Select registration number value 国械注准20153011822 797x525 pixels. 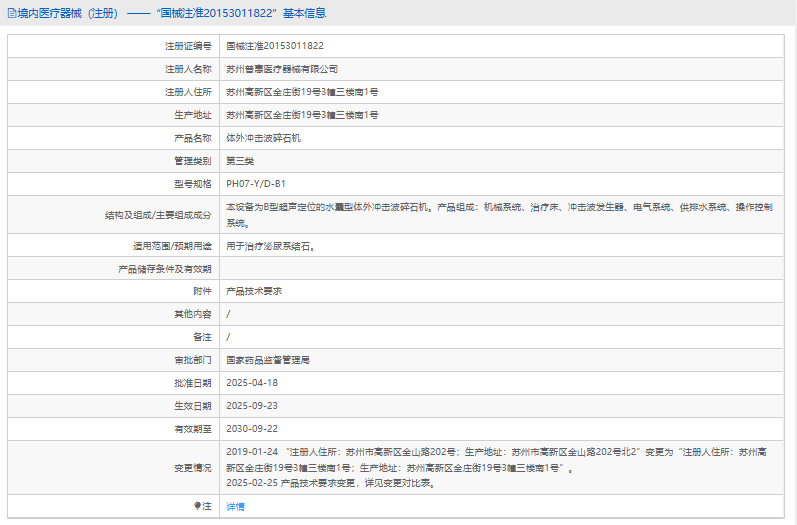click(x=275, y=46)
